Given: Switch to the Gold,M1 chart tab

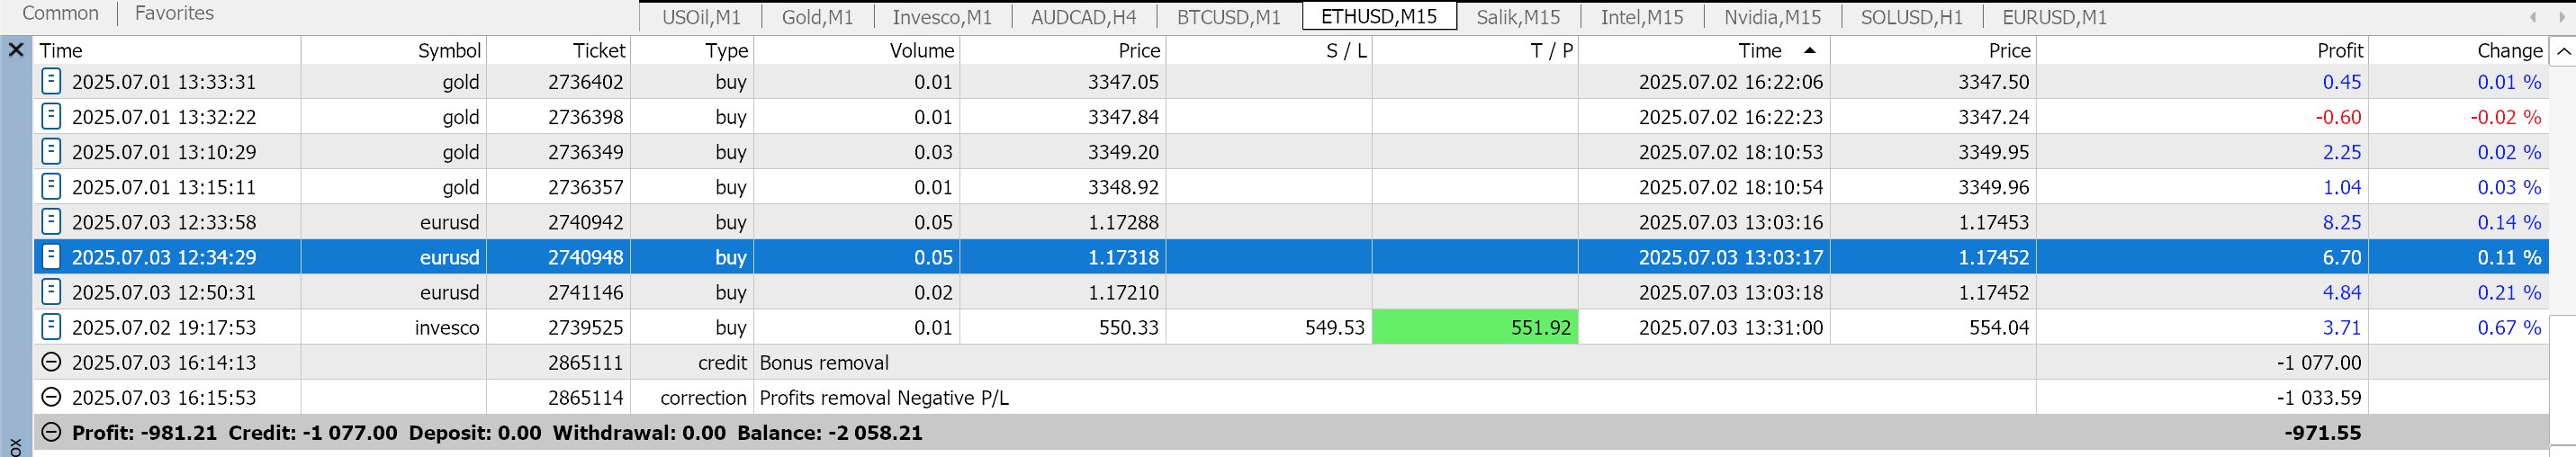Looking at the screenshot, I should pyautogui.click(x=817, y=17).
